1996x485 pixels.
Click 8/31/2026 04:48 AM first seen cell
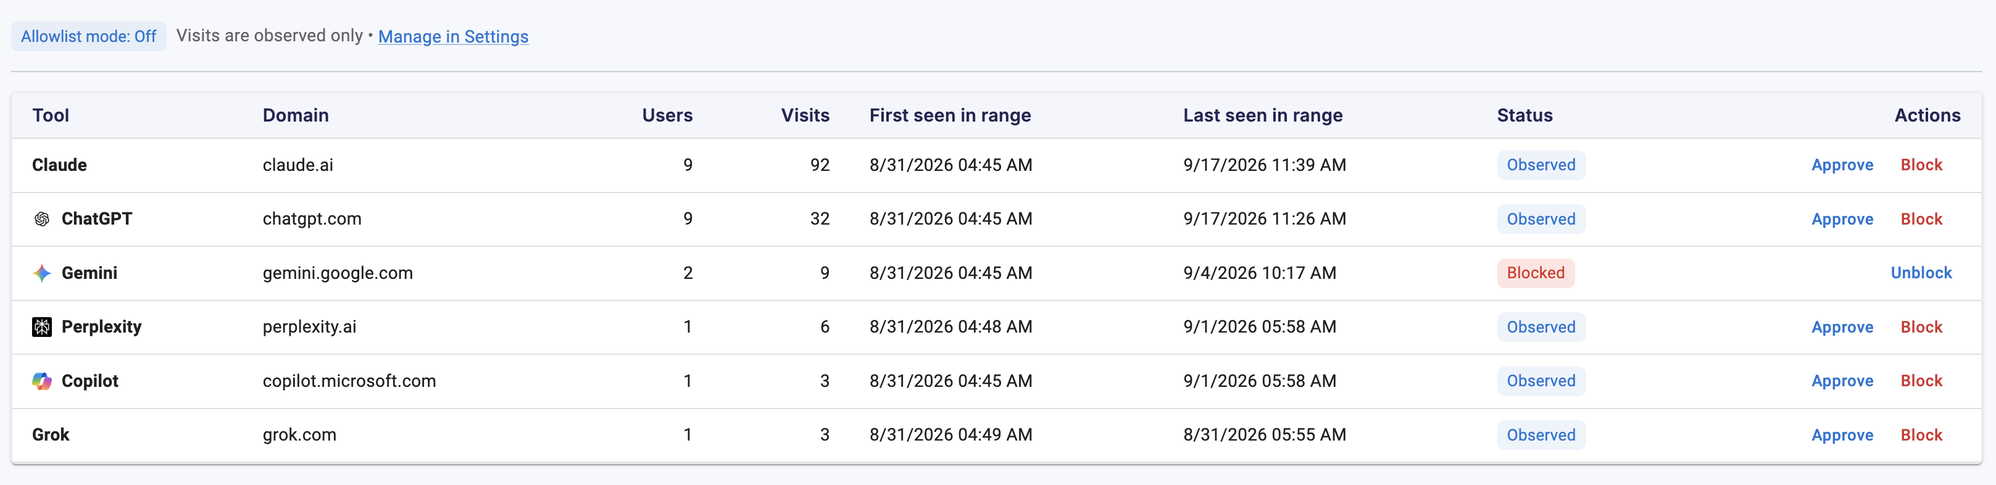tap(951, 327)
